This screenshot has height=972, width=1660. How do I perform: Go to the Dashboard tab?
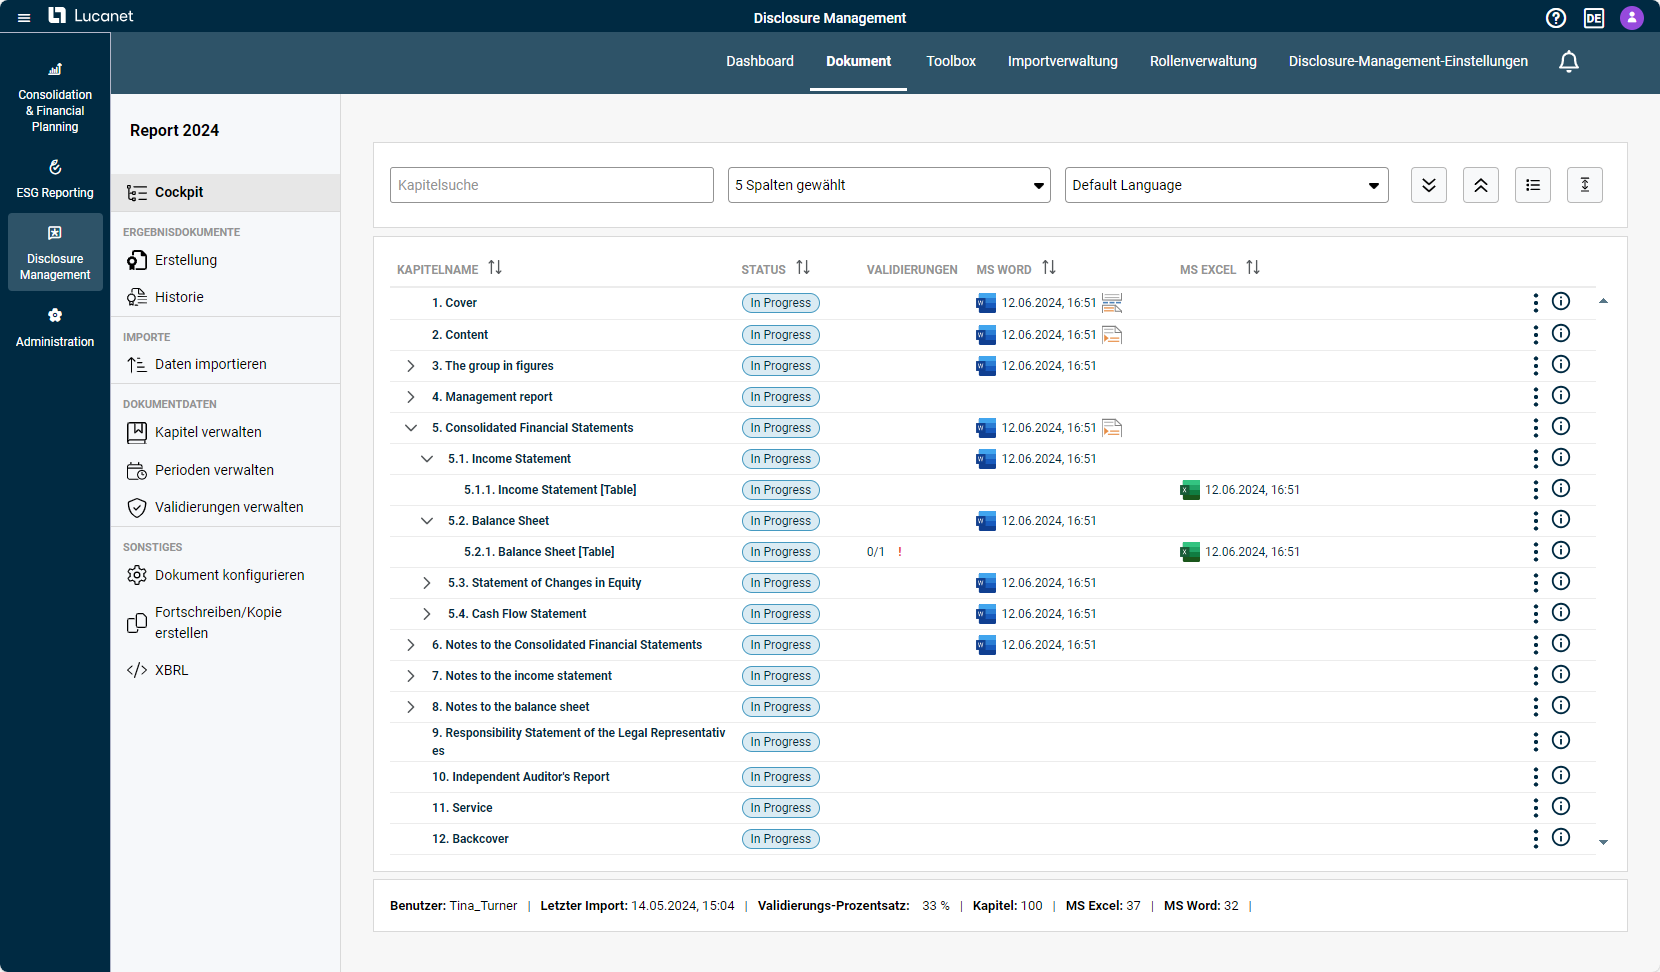click(x=760, y=61)
